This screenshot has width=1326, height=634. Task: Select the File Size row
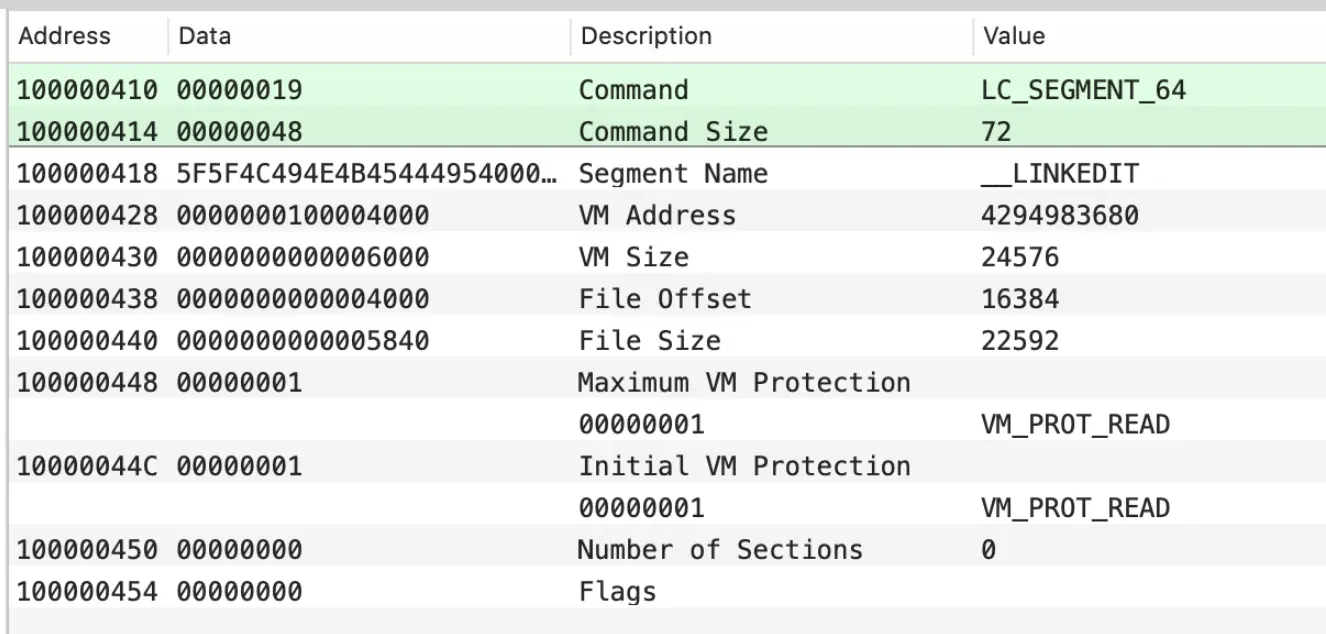[x=650, y=341]
